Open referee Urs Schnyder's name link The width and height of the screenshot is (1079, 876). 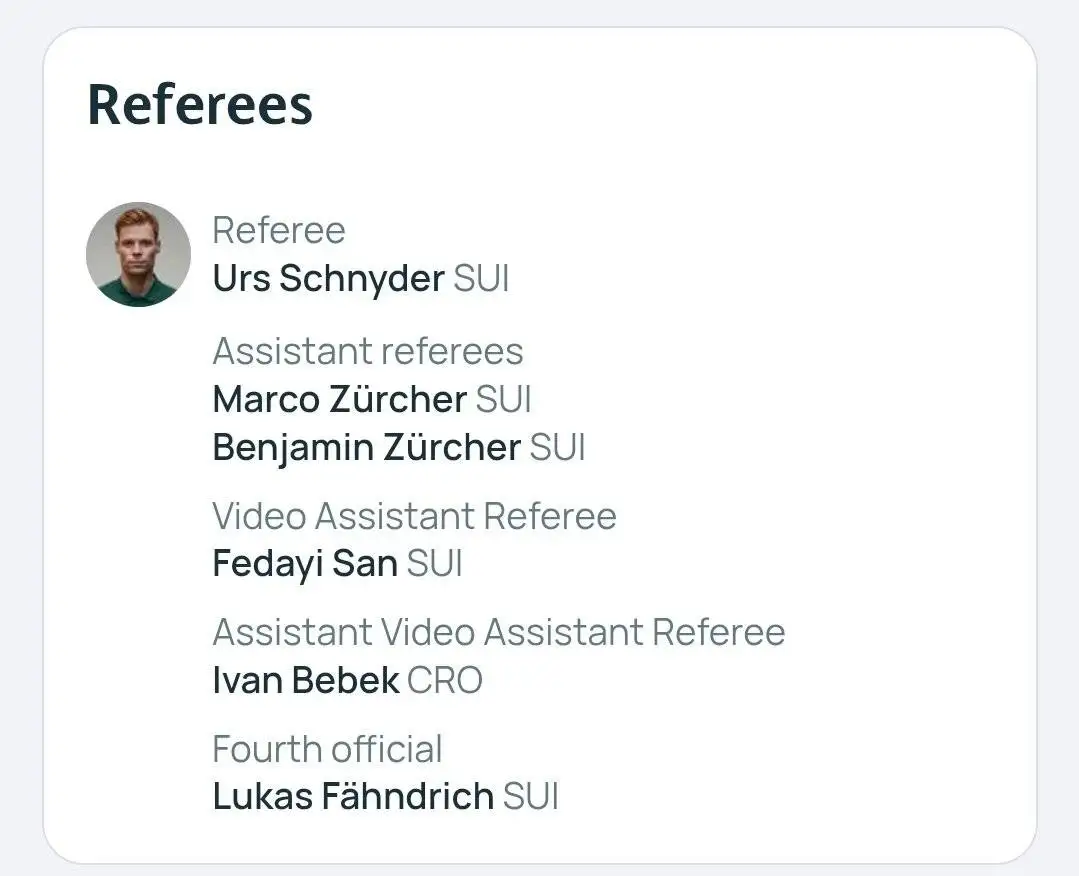328,279
